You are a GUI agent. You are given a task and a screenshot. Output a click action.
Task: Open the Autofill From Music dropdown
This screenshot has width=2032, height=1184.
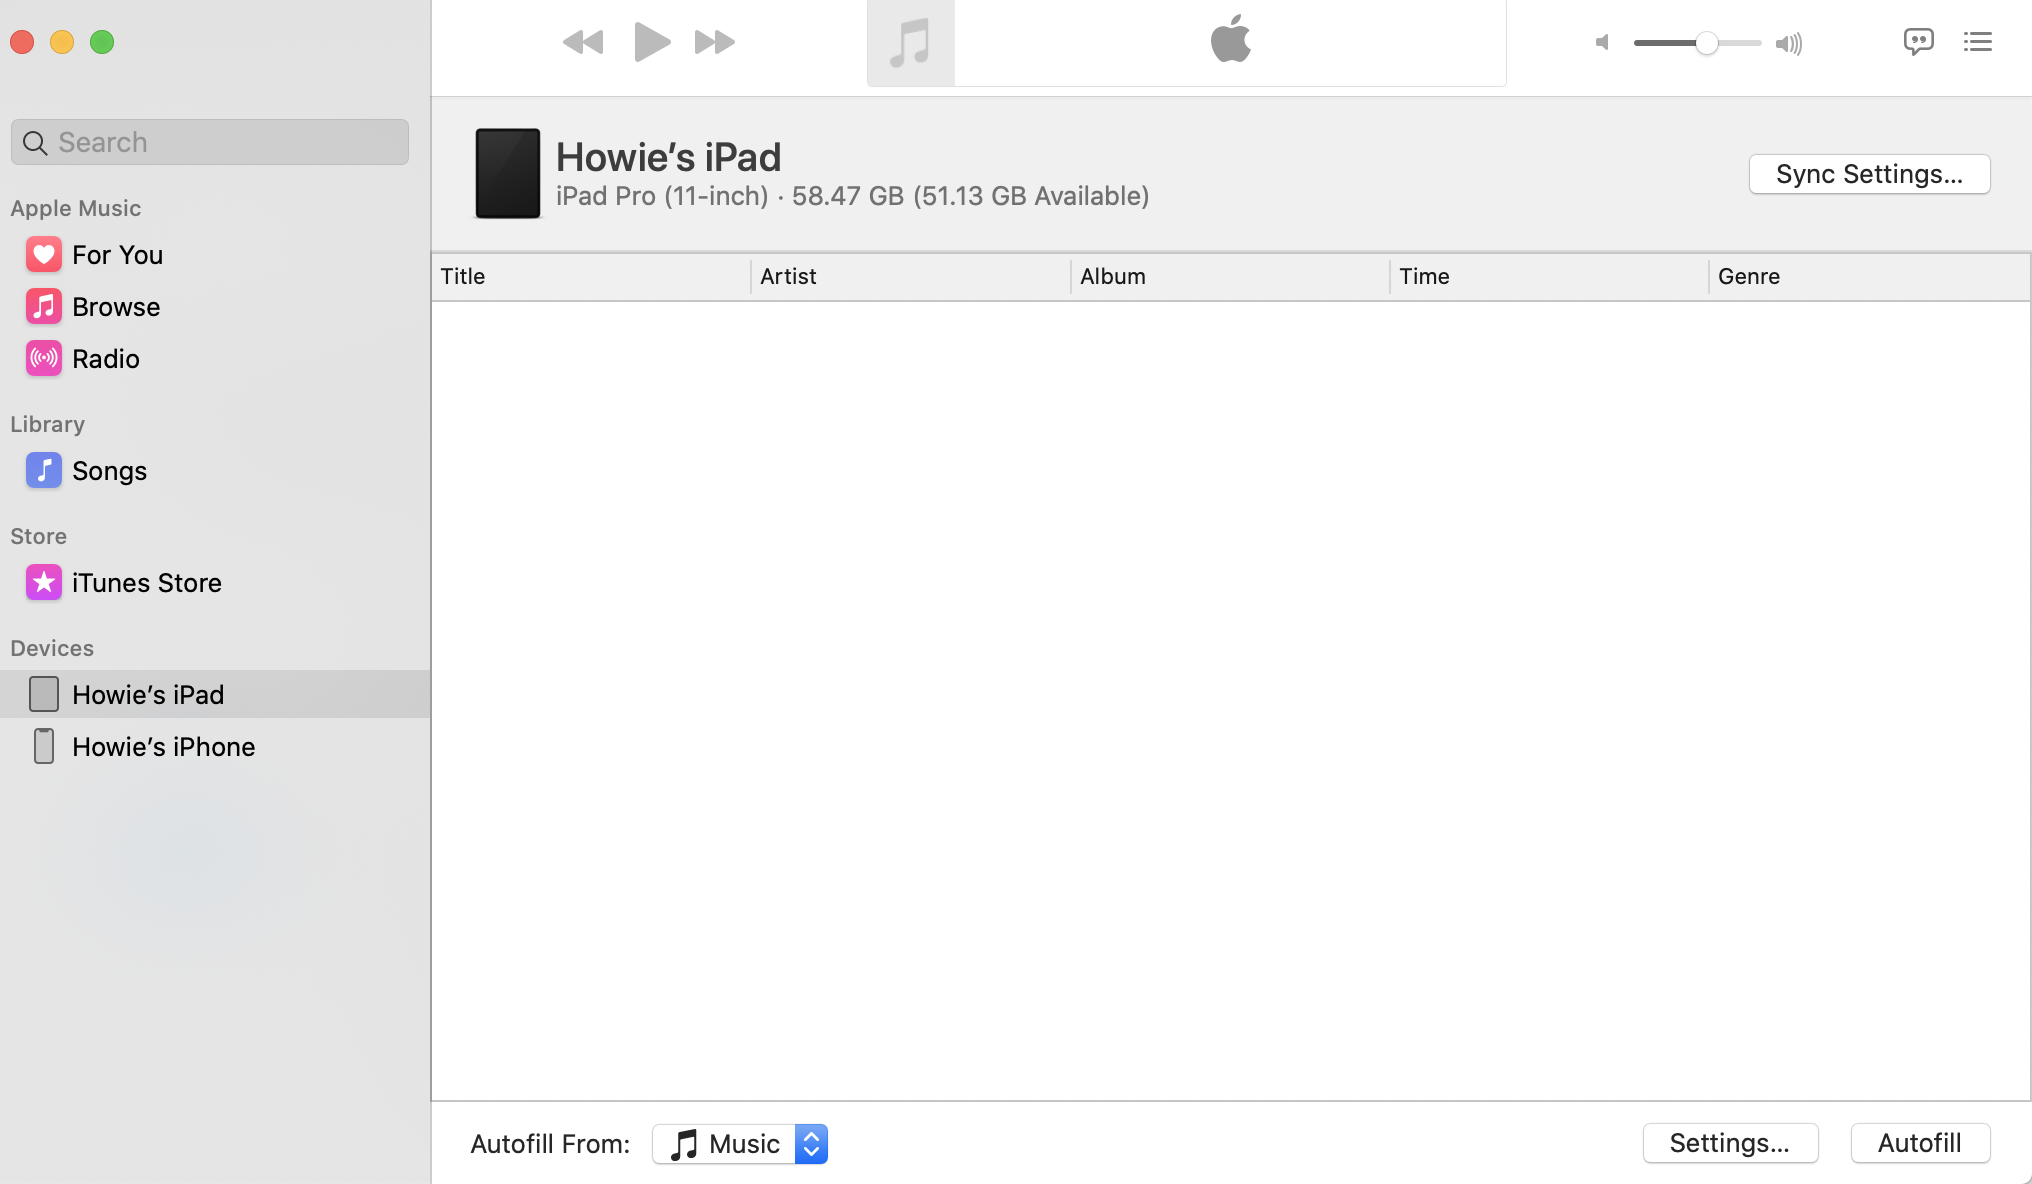coord(740,1144)
